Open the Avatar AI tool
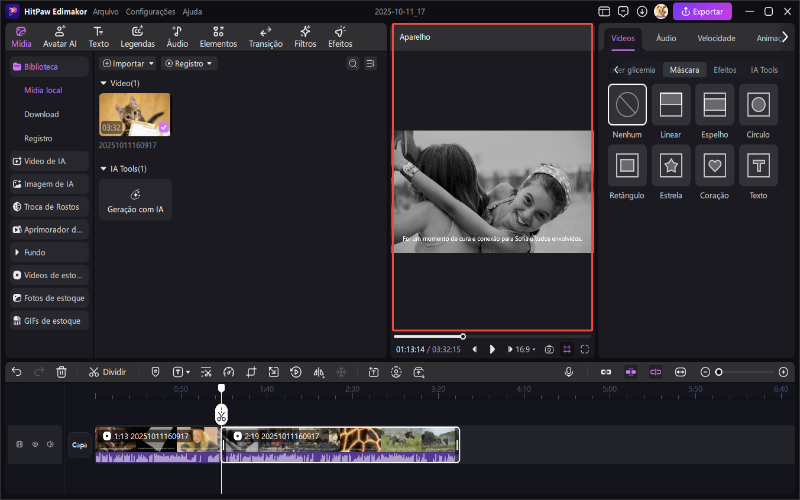Viewport: 800px width, 500px height. tap(60, 37)
